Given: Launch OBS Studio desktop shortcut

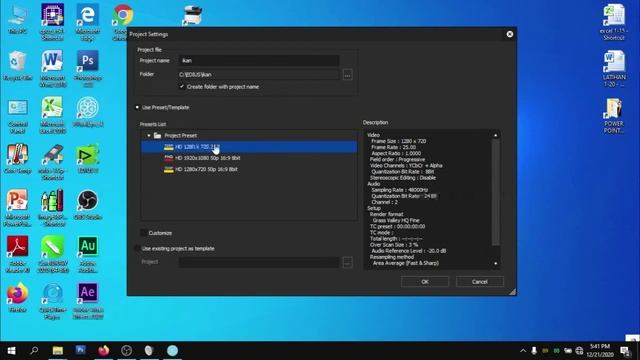Looking at the screenshot, I should point(88,205).
